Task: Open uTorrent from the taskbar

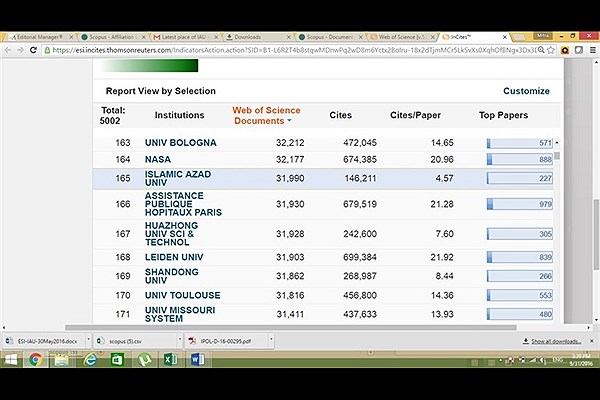Action: click(144, 360)
